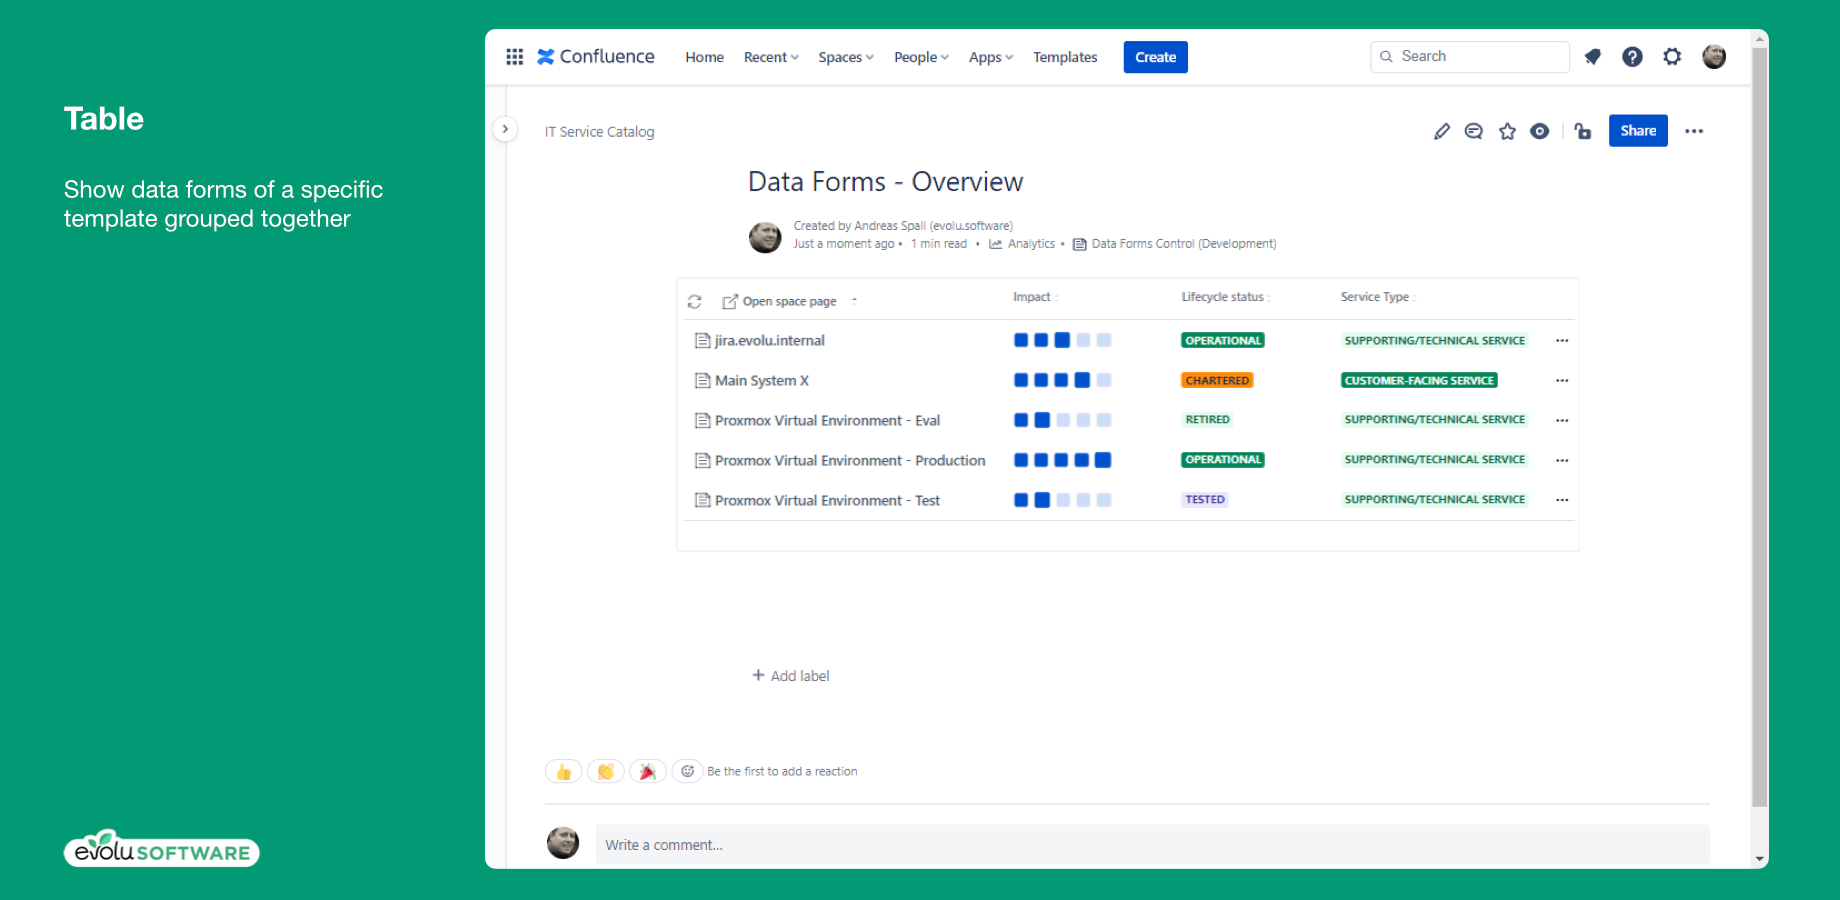This screenshot has width=1840, height=900.
Task: Open notifications bell icon
Action: click(1593, 57)
